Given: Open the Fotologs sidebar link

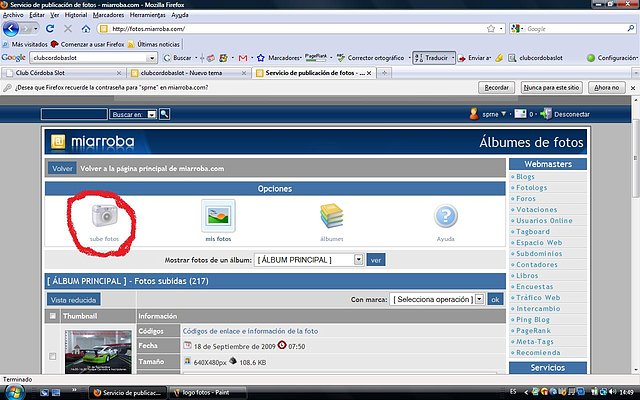Looking at the screenshot, I should click(x=531, y=188).
